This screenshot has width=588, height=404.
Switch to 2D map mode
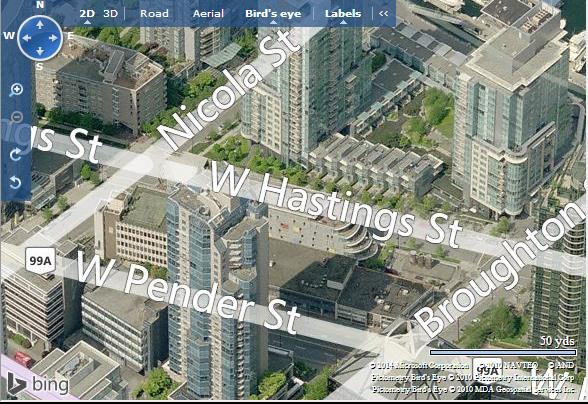[87, 14]
